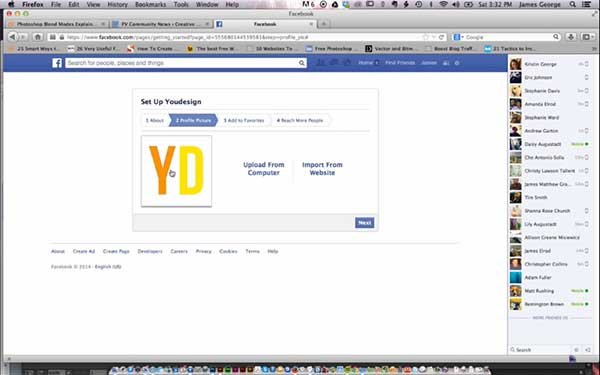600x375 pixels.
Task: Open Spotlight search in menu bar
Action: tap(573, 5)
